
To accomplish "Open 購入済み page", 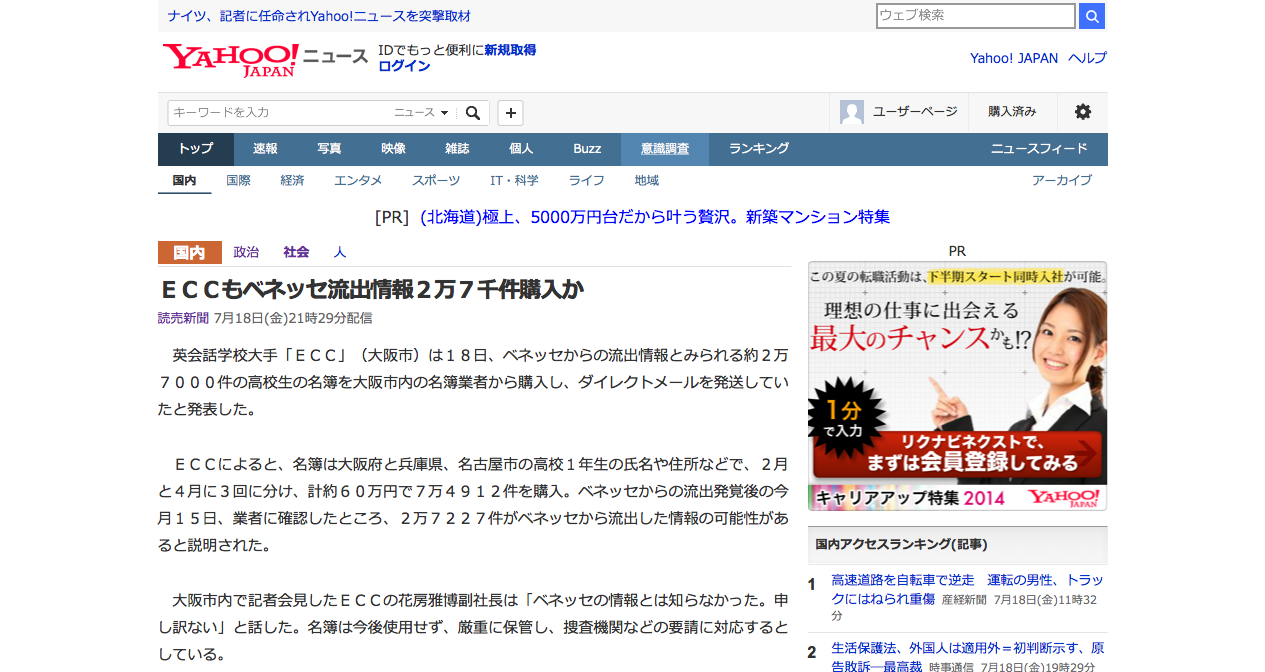I will point(1012,112).
